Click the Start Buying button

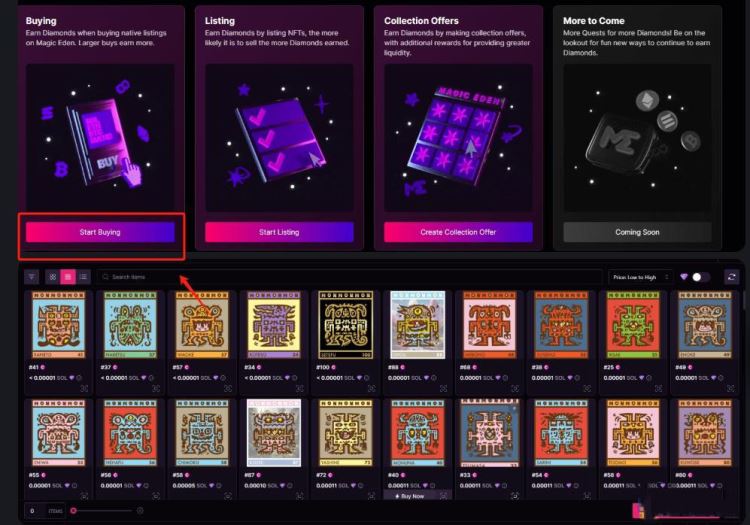coord(100,232)
